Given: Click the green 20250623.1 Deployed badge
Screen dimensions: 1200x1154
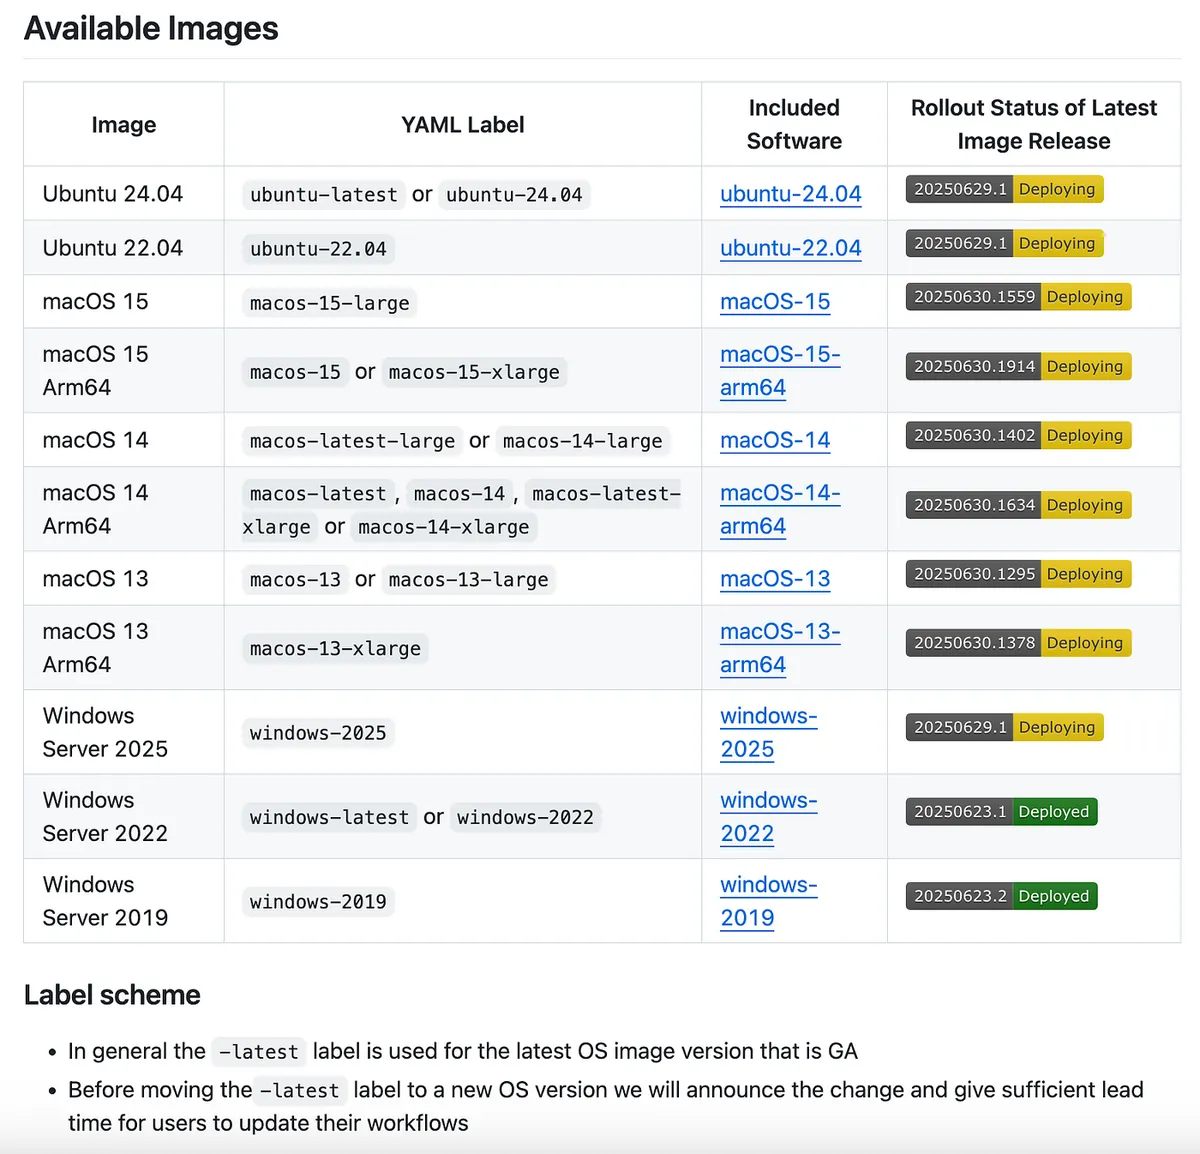Looking at the screenshot, I should [x=1001, y=812].
